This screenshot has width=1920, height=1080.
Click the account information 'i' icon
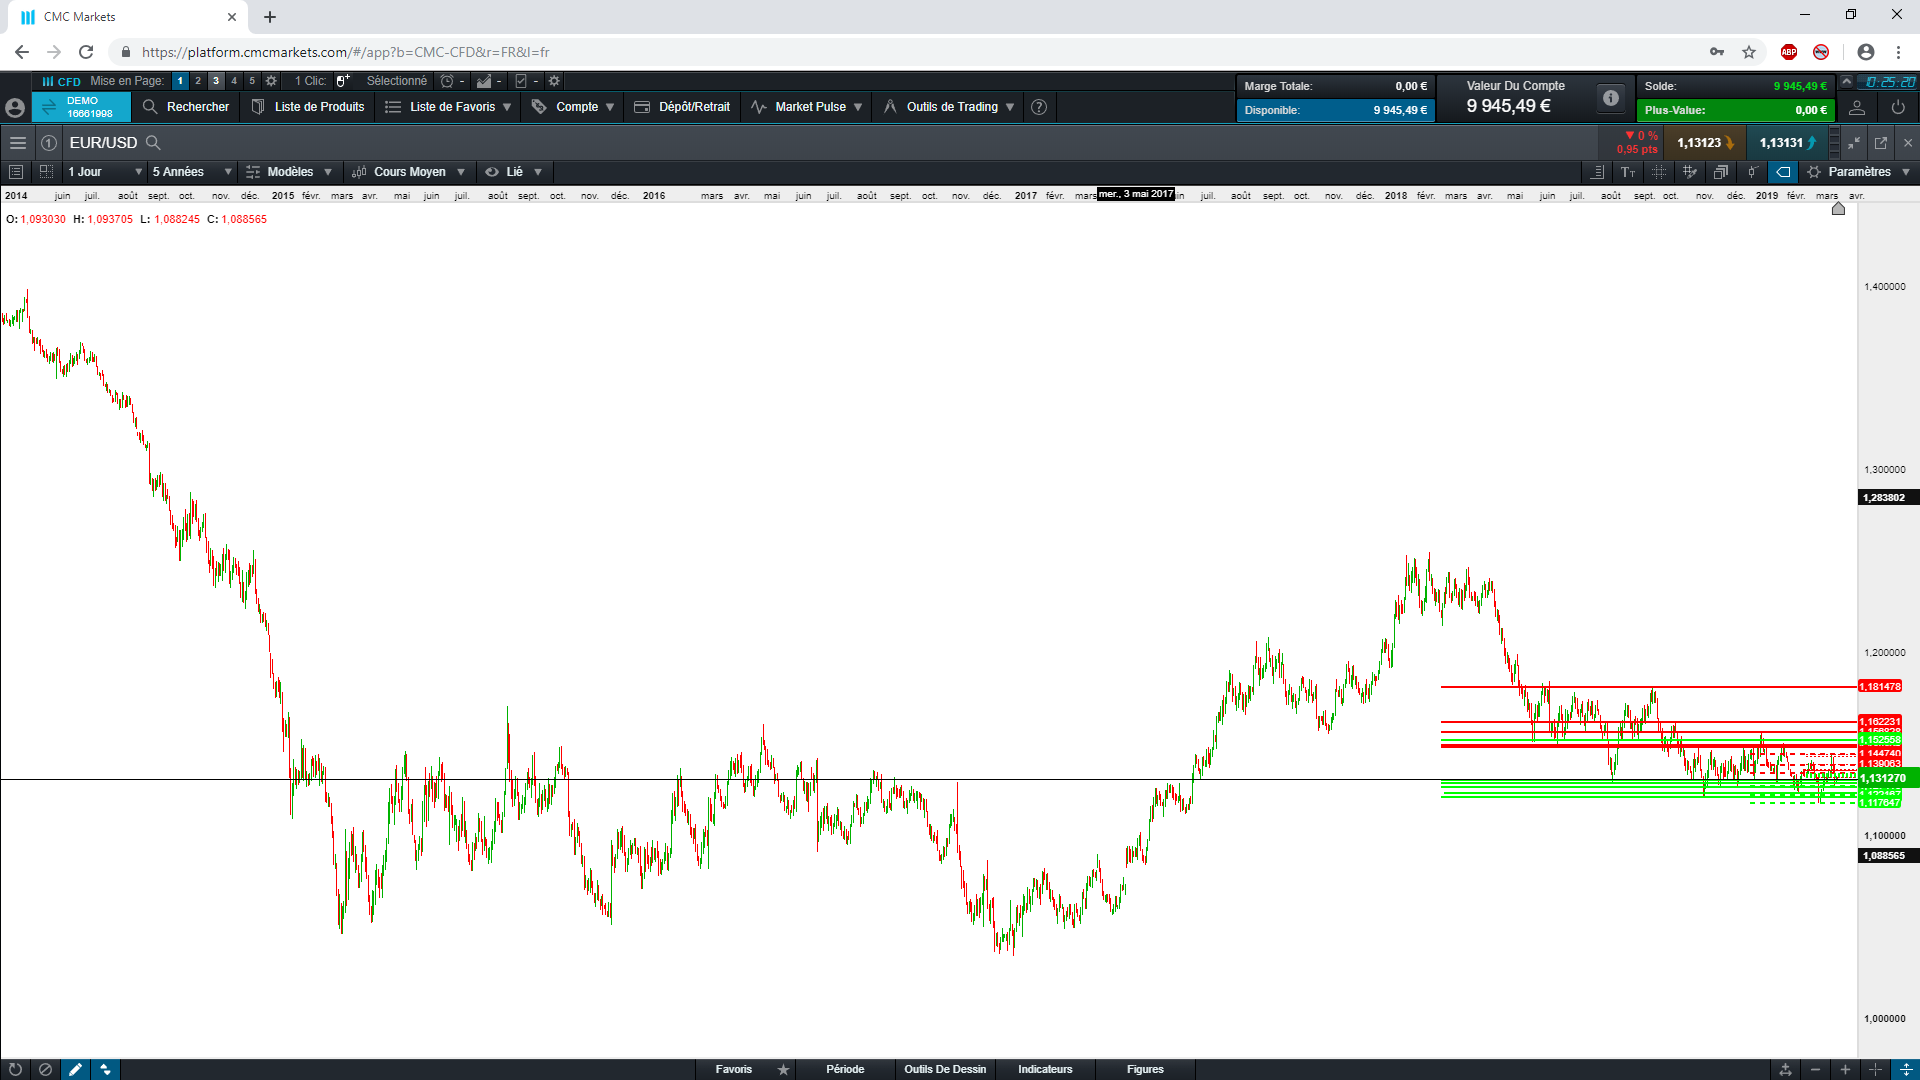(x=1610, y=98)
